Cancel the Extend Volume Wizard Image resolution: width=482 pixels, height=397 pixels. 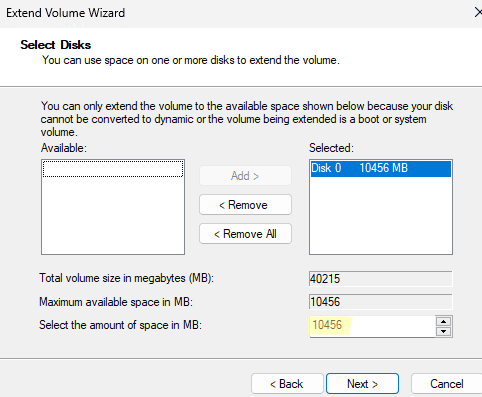[x=447, y=384]
